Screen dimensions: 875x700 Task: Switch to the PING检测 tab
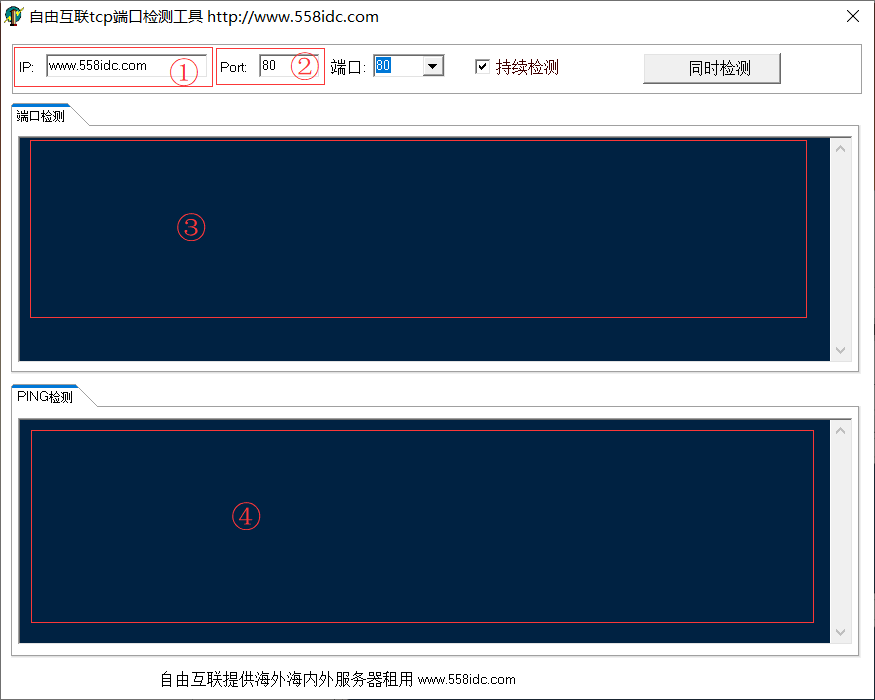coord(45,396)
